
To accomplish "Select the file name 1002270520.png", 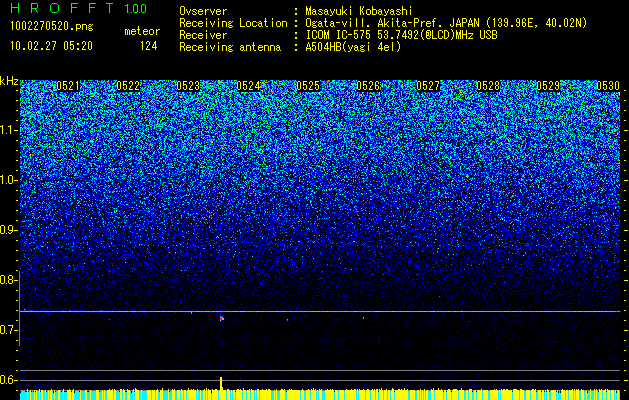I will pos(52,26).
